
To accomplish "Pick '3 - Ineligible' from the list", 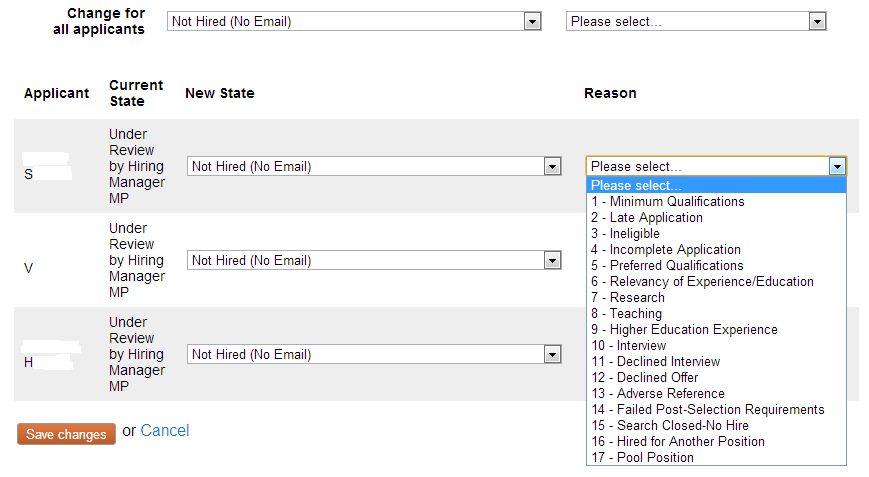I will pos(625,234).
